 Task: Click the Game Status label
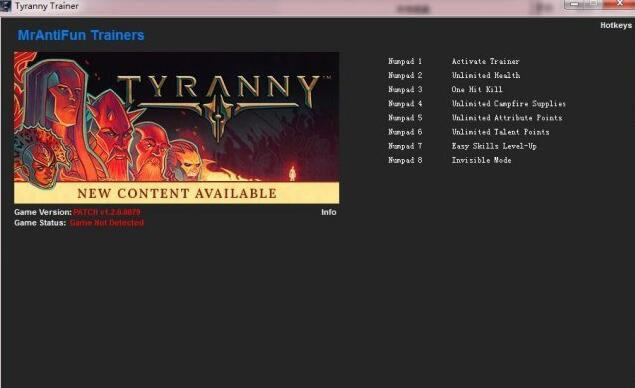tap(40, 223)
